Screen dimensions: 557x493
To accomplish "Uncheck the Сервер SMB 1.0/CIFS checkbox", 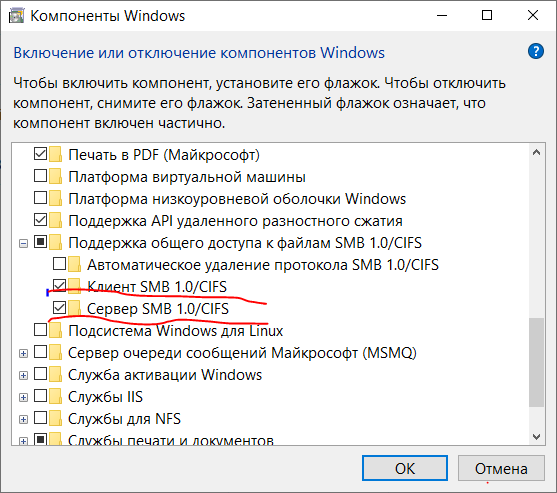I will pyautogui.click(x=59, y=308).
